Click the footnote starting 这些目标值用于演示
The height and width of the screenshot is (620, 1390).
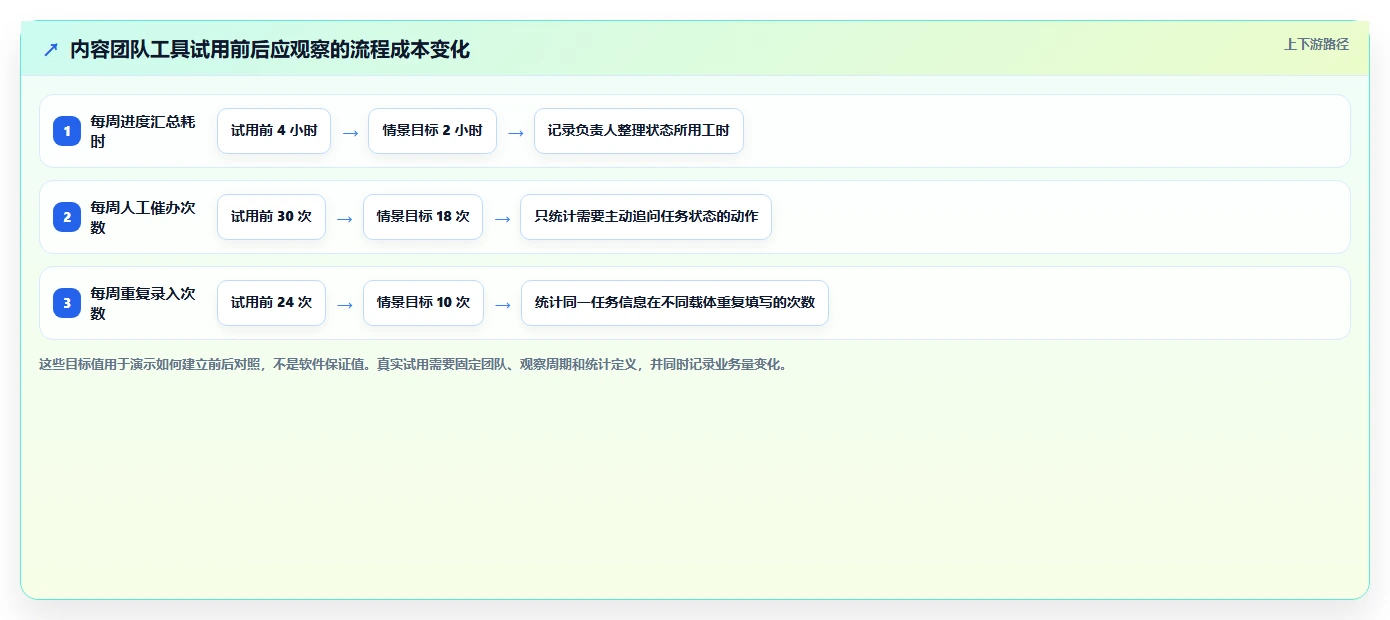[413, 364]
